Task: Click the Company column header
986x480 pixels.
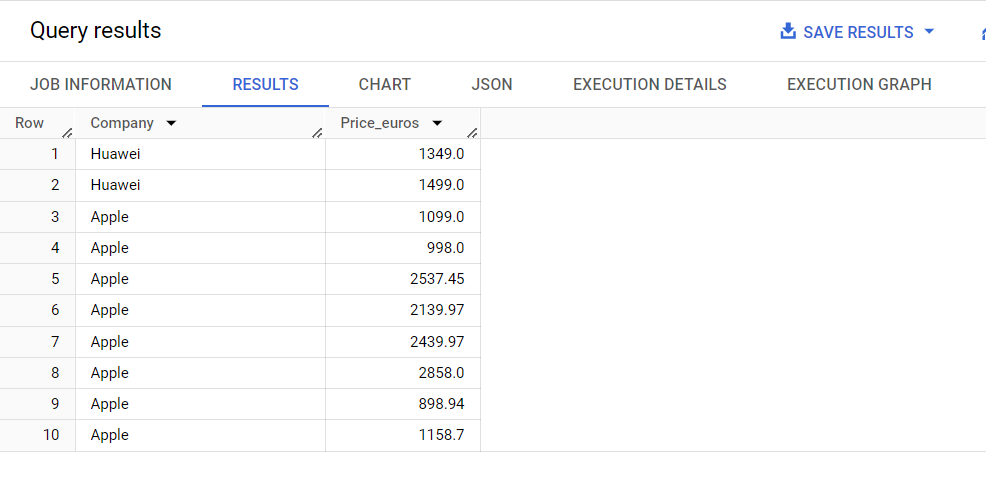Action: point(122,123)
